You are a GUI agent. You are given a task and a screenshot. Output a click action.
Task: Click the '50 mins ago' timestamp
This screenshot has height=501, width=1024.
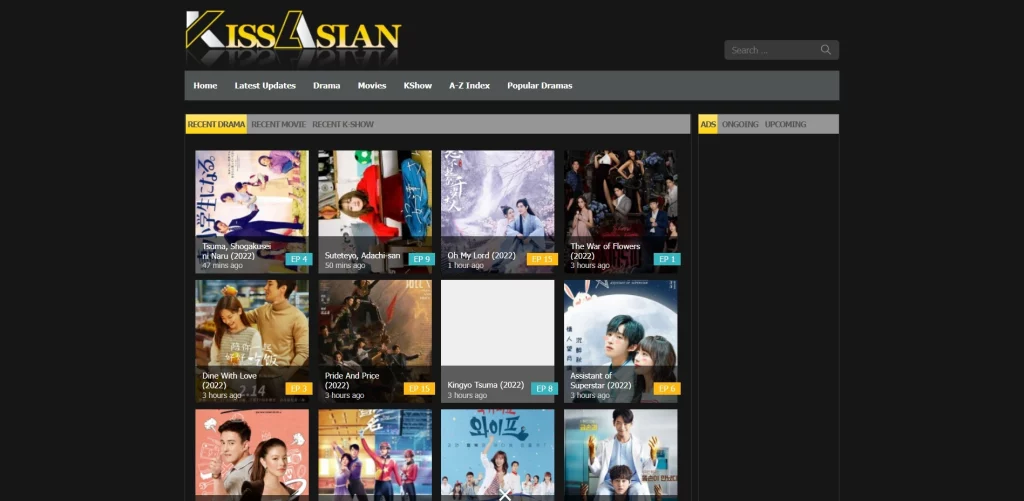click(x=345, y=266)
